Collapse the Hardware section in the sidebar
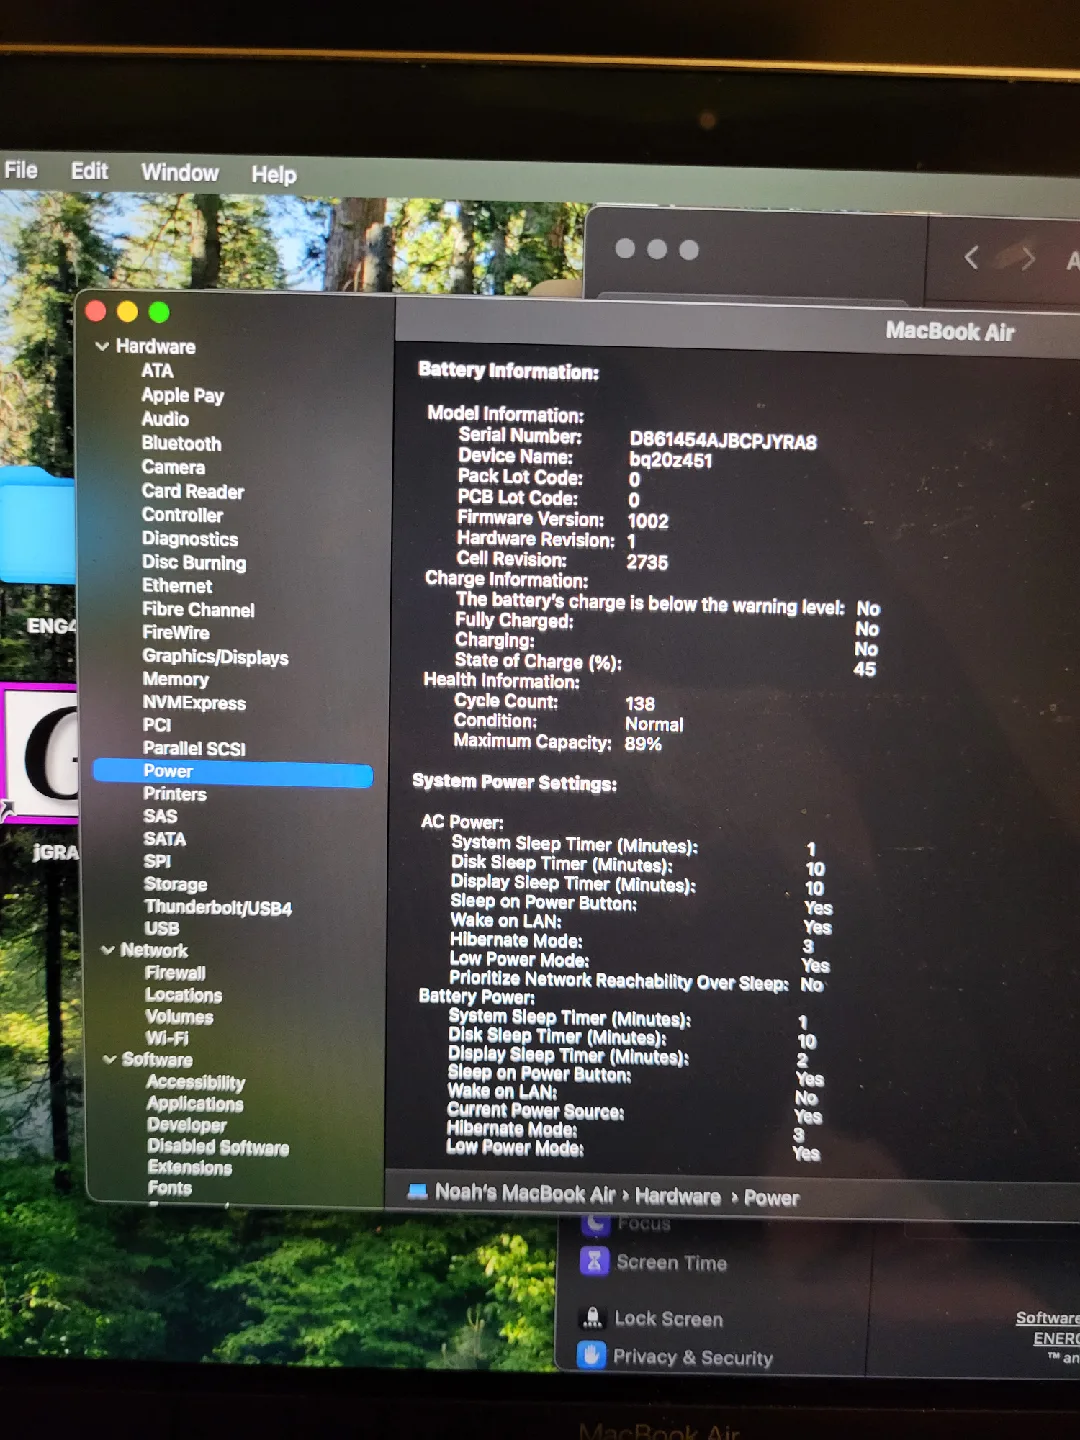1080x1440 pixels. 104,346
